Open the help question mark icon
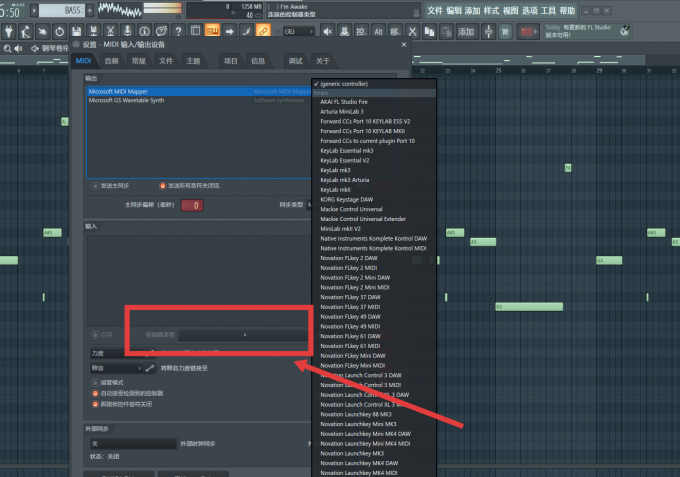Screen dimensions: 680x477 pyautogui.click(x=178, y=31)
